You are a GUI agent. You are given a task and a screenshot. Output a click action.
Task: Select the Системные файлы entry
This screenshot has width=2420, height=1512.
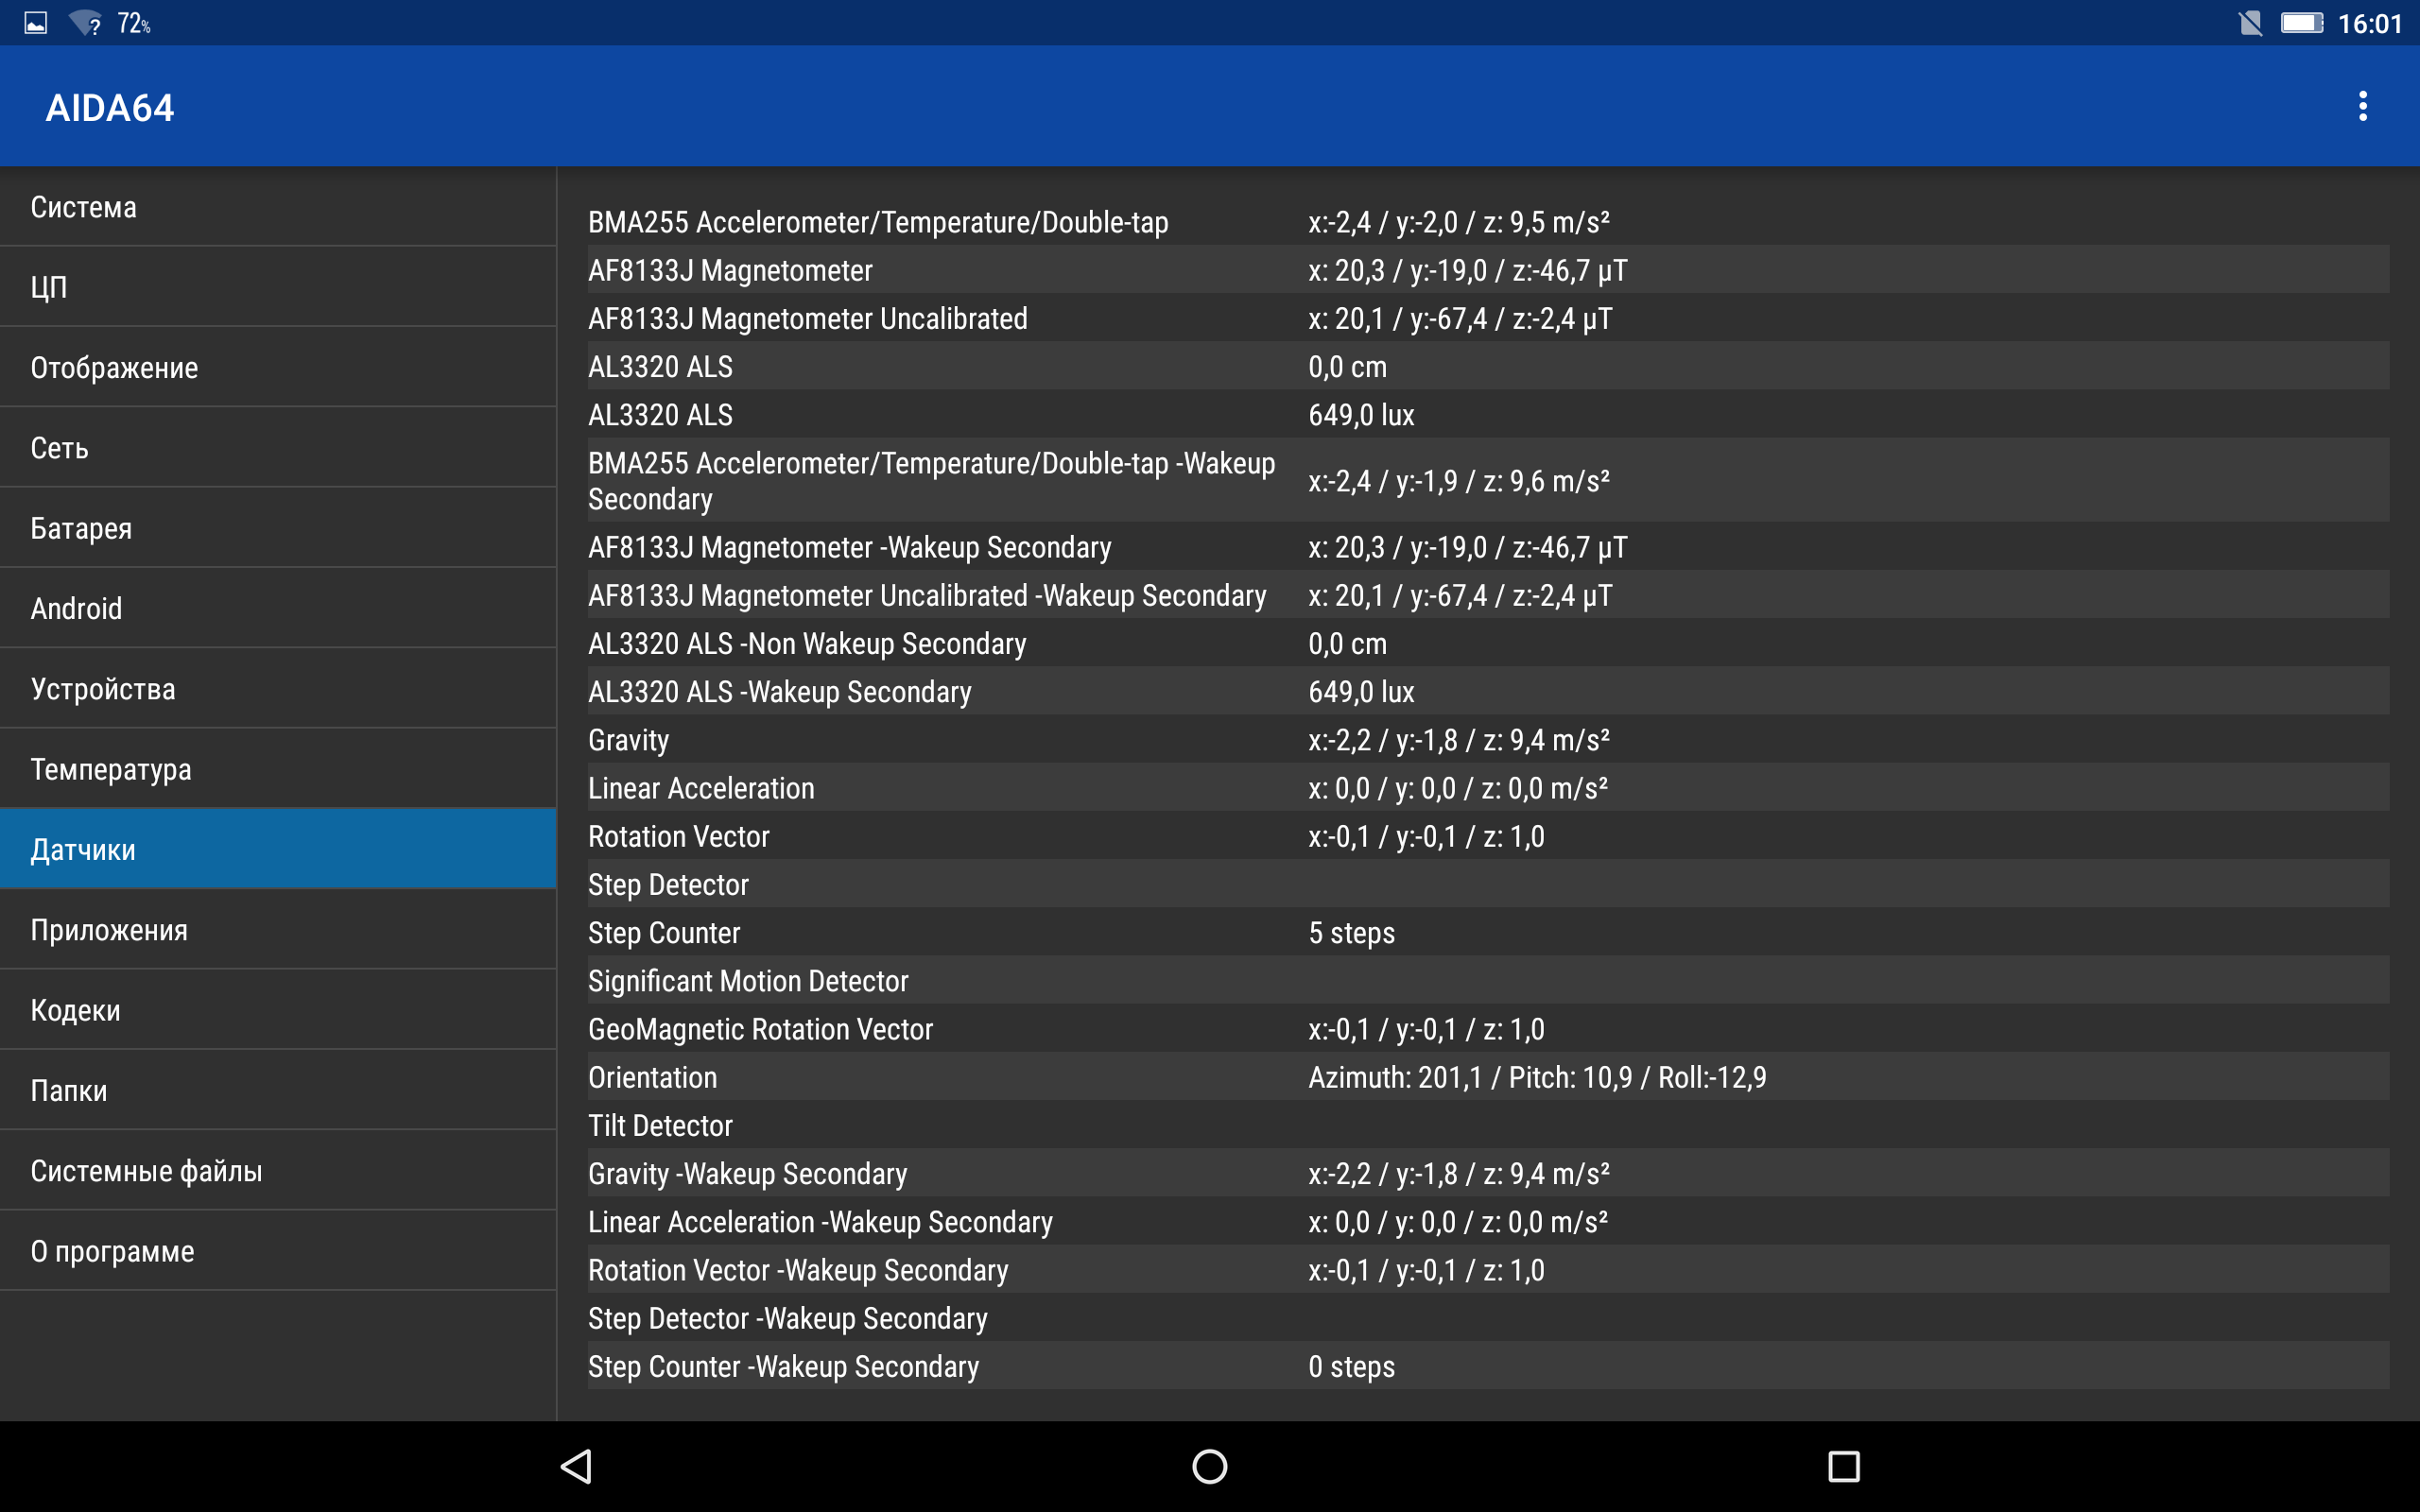(278, 1171)
